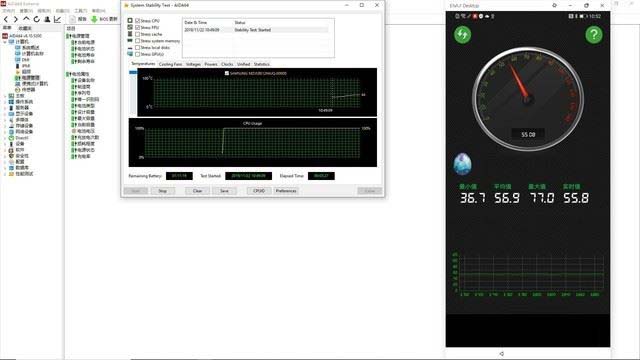Image resolution: width=640 pixels, height=360 pixels.
Task: Click the forward arrow in AIDA64 toolbar
Action: coord(16,19)
